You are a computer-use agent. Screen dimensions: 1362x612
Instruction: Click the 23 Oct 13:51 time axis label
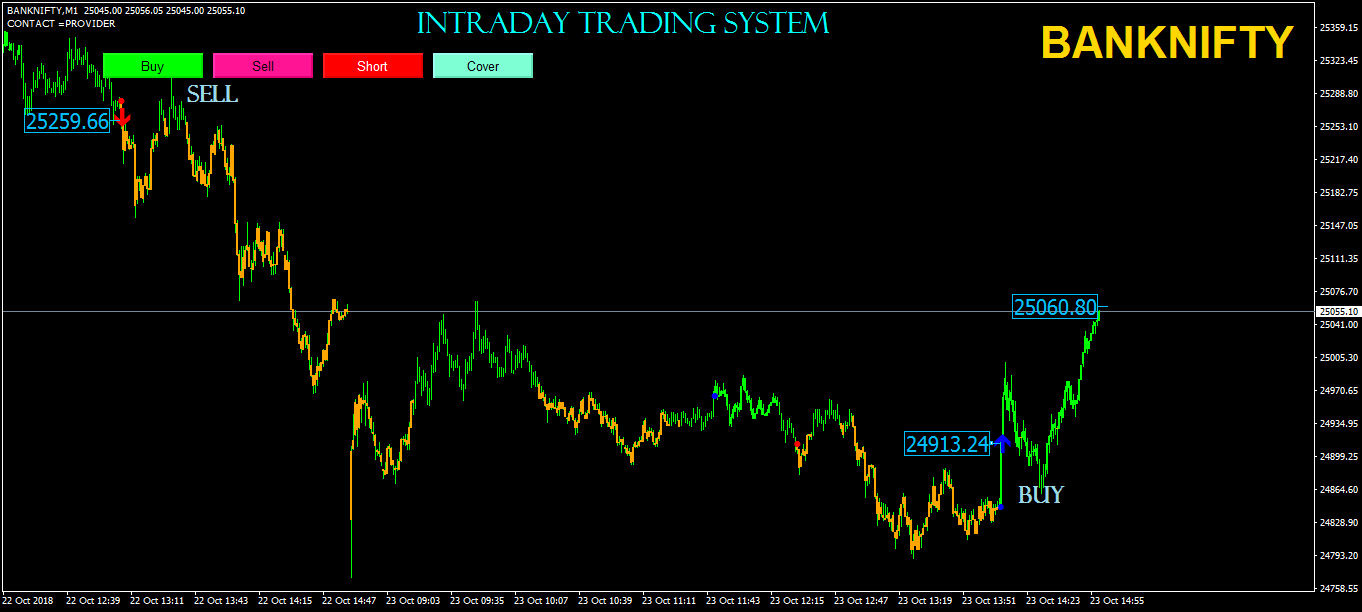click(989, 601)
